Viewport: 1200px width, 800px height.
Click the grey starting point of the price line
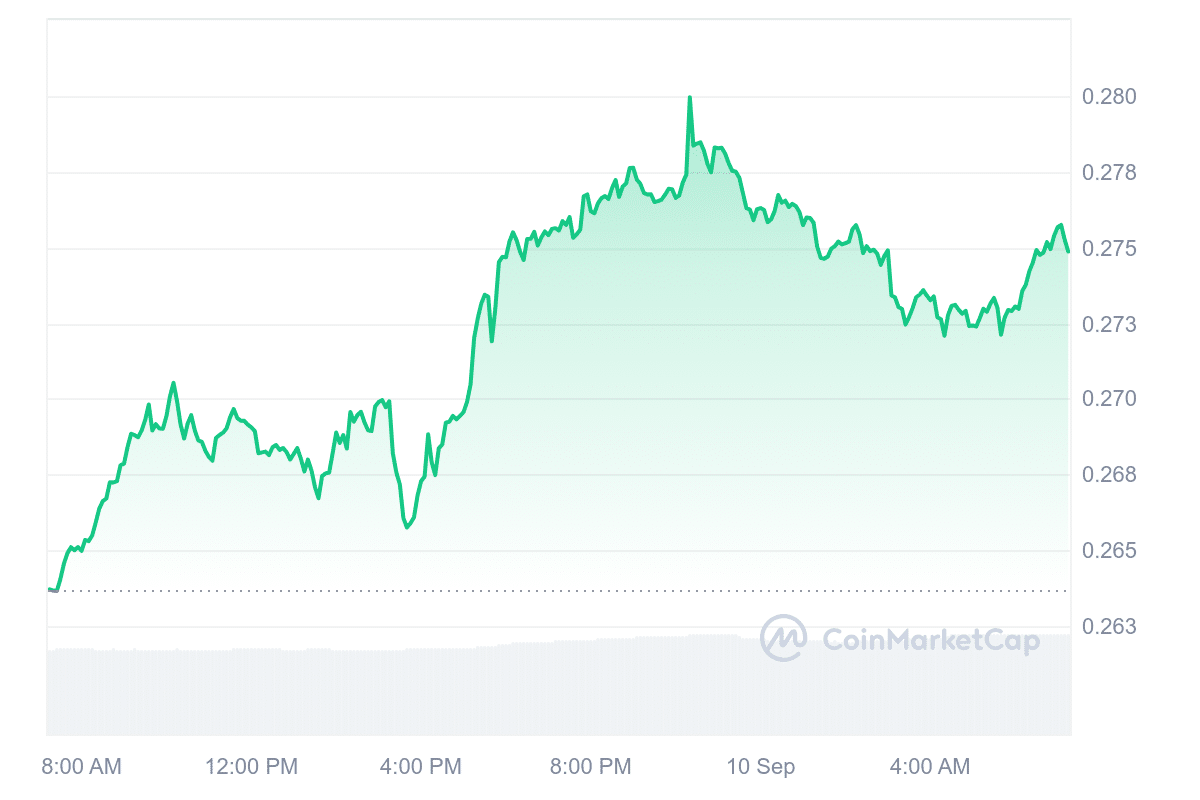[x=52, y=590]
